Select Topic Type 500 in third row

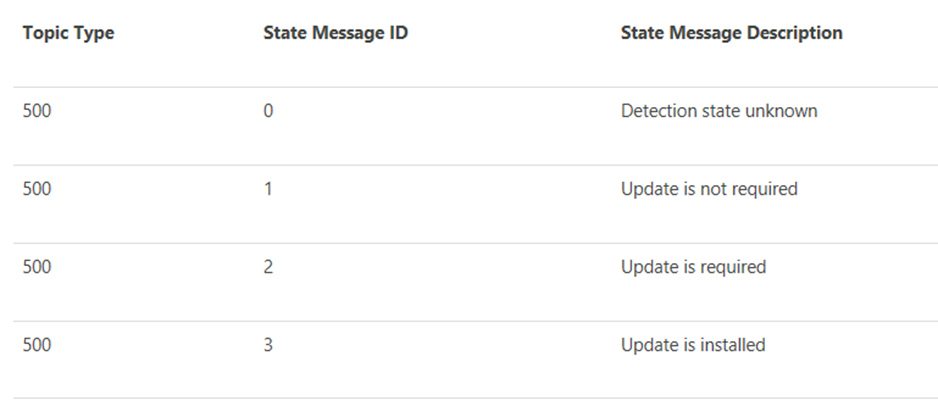tap(37, 267)
